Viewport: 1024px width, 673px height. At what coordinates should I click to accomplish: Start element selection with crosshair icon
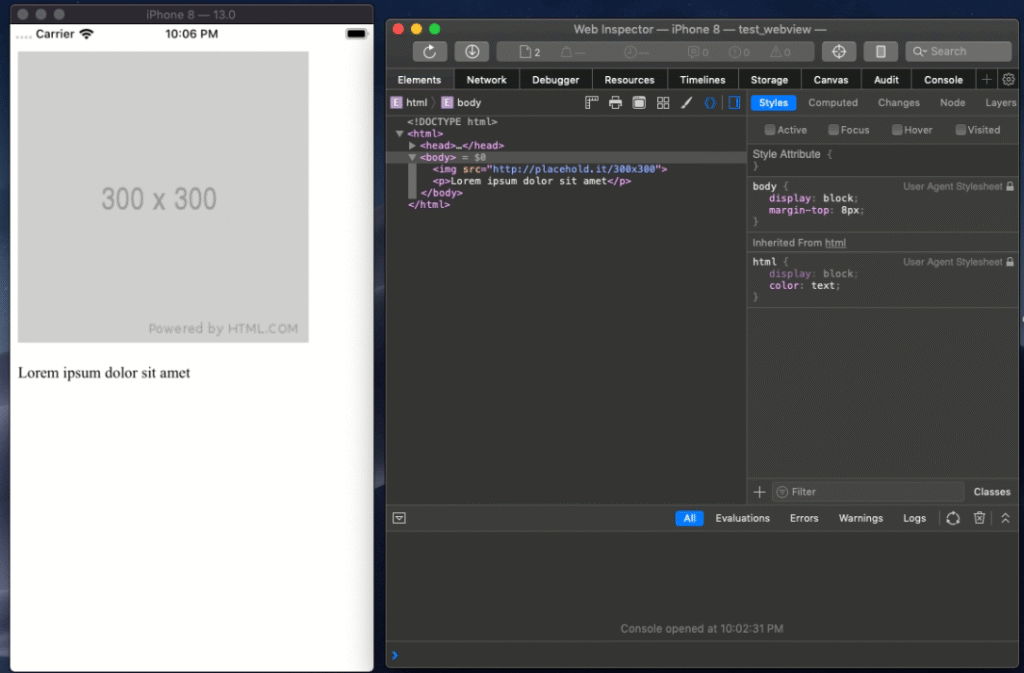point(839,52)
